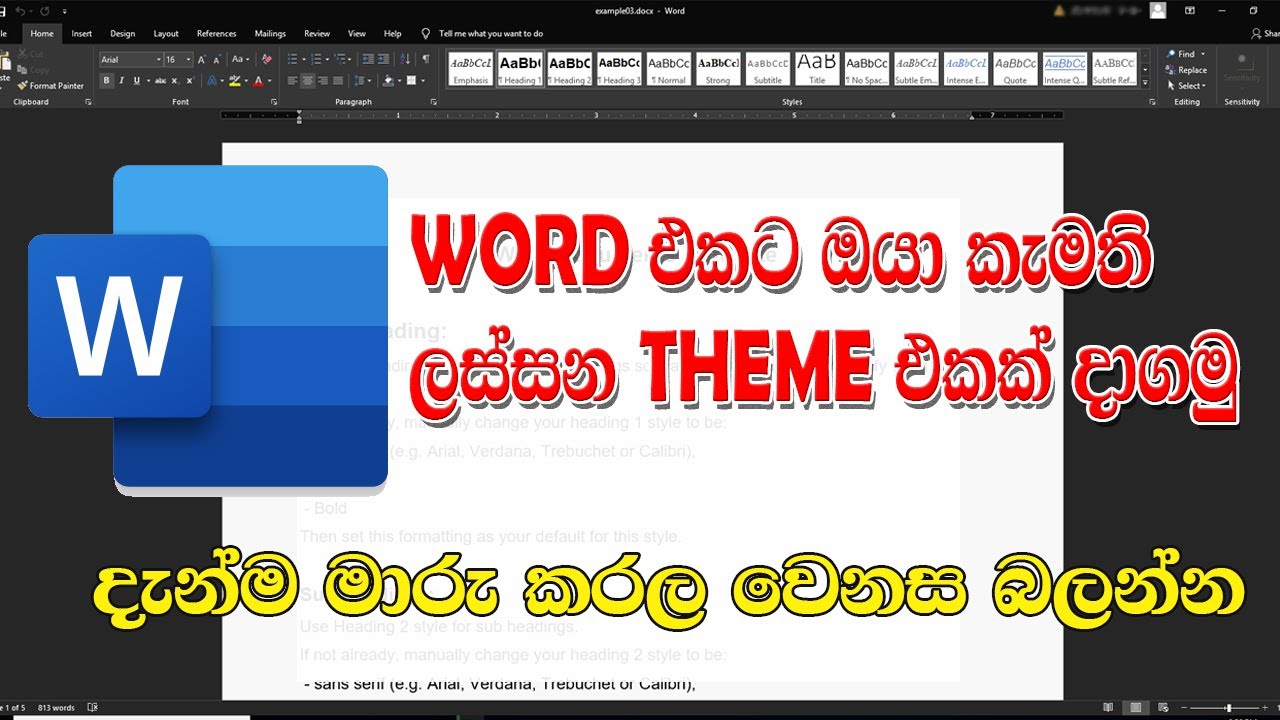Open underline style dropdown arrow
This screenshot has height=720, width=1280.
coord(148,81)
